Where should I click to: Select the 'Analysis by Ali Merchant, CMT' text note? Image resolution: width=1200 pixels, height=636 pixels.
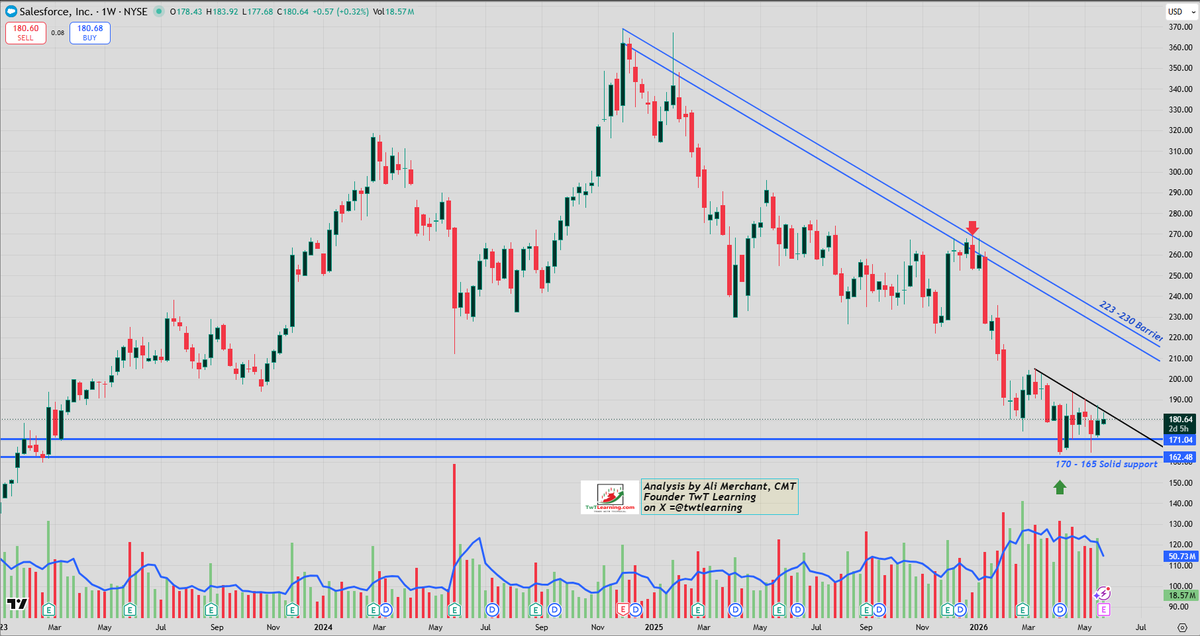pyautogui.click(x=719, y=496)
